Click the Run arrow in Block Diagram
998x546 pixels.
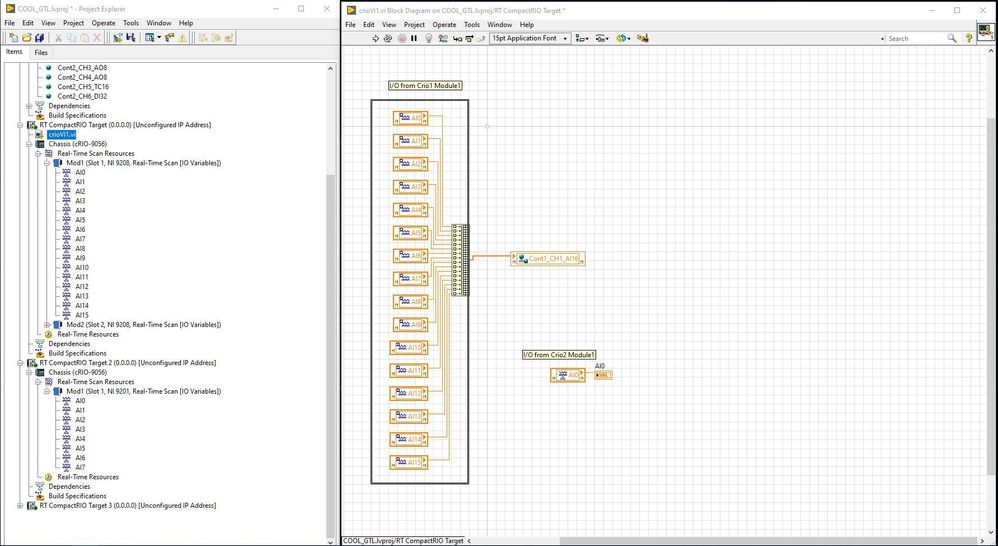click(x=376, y=38)
